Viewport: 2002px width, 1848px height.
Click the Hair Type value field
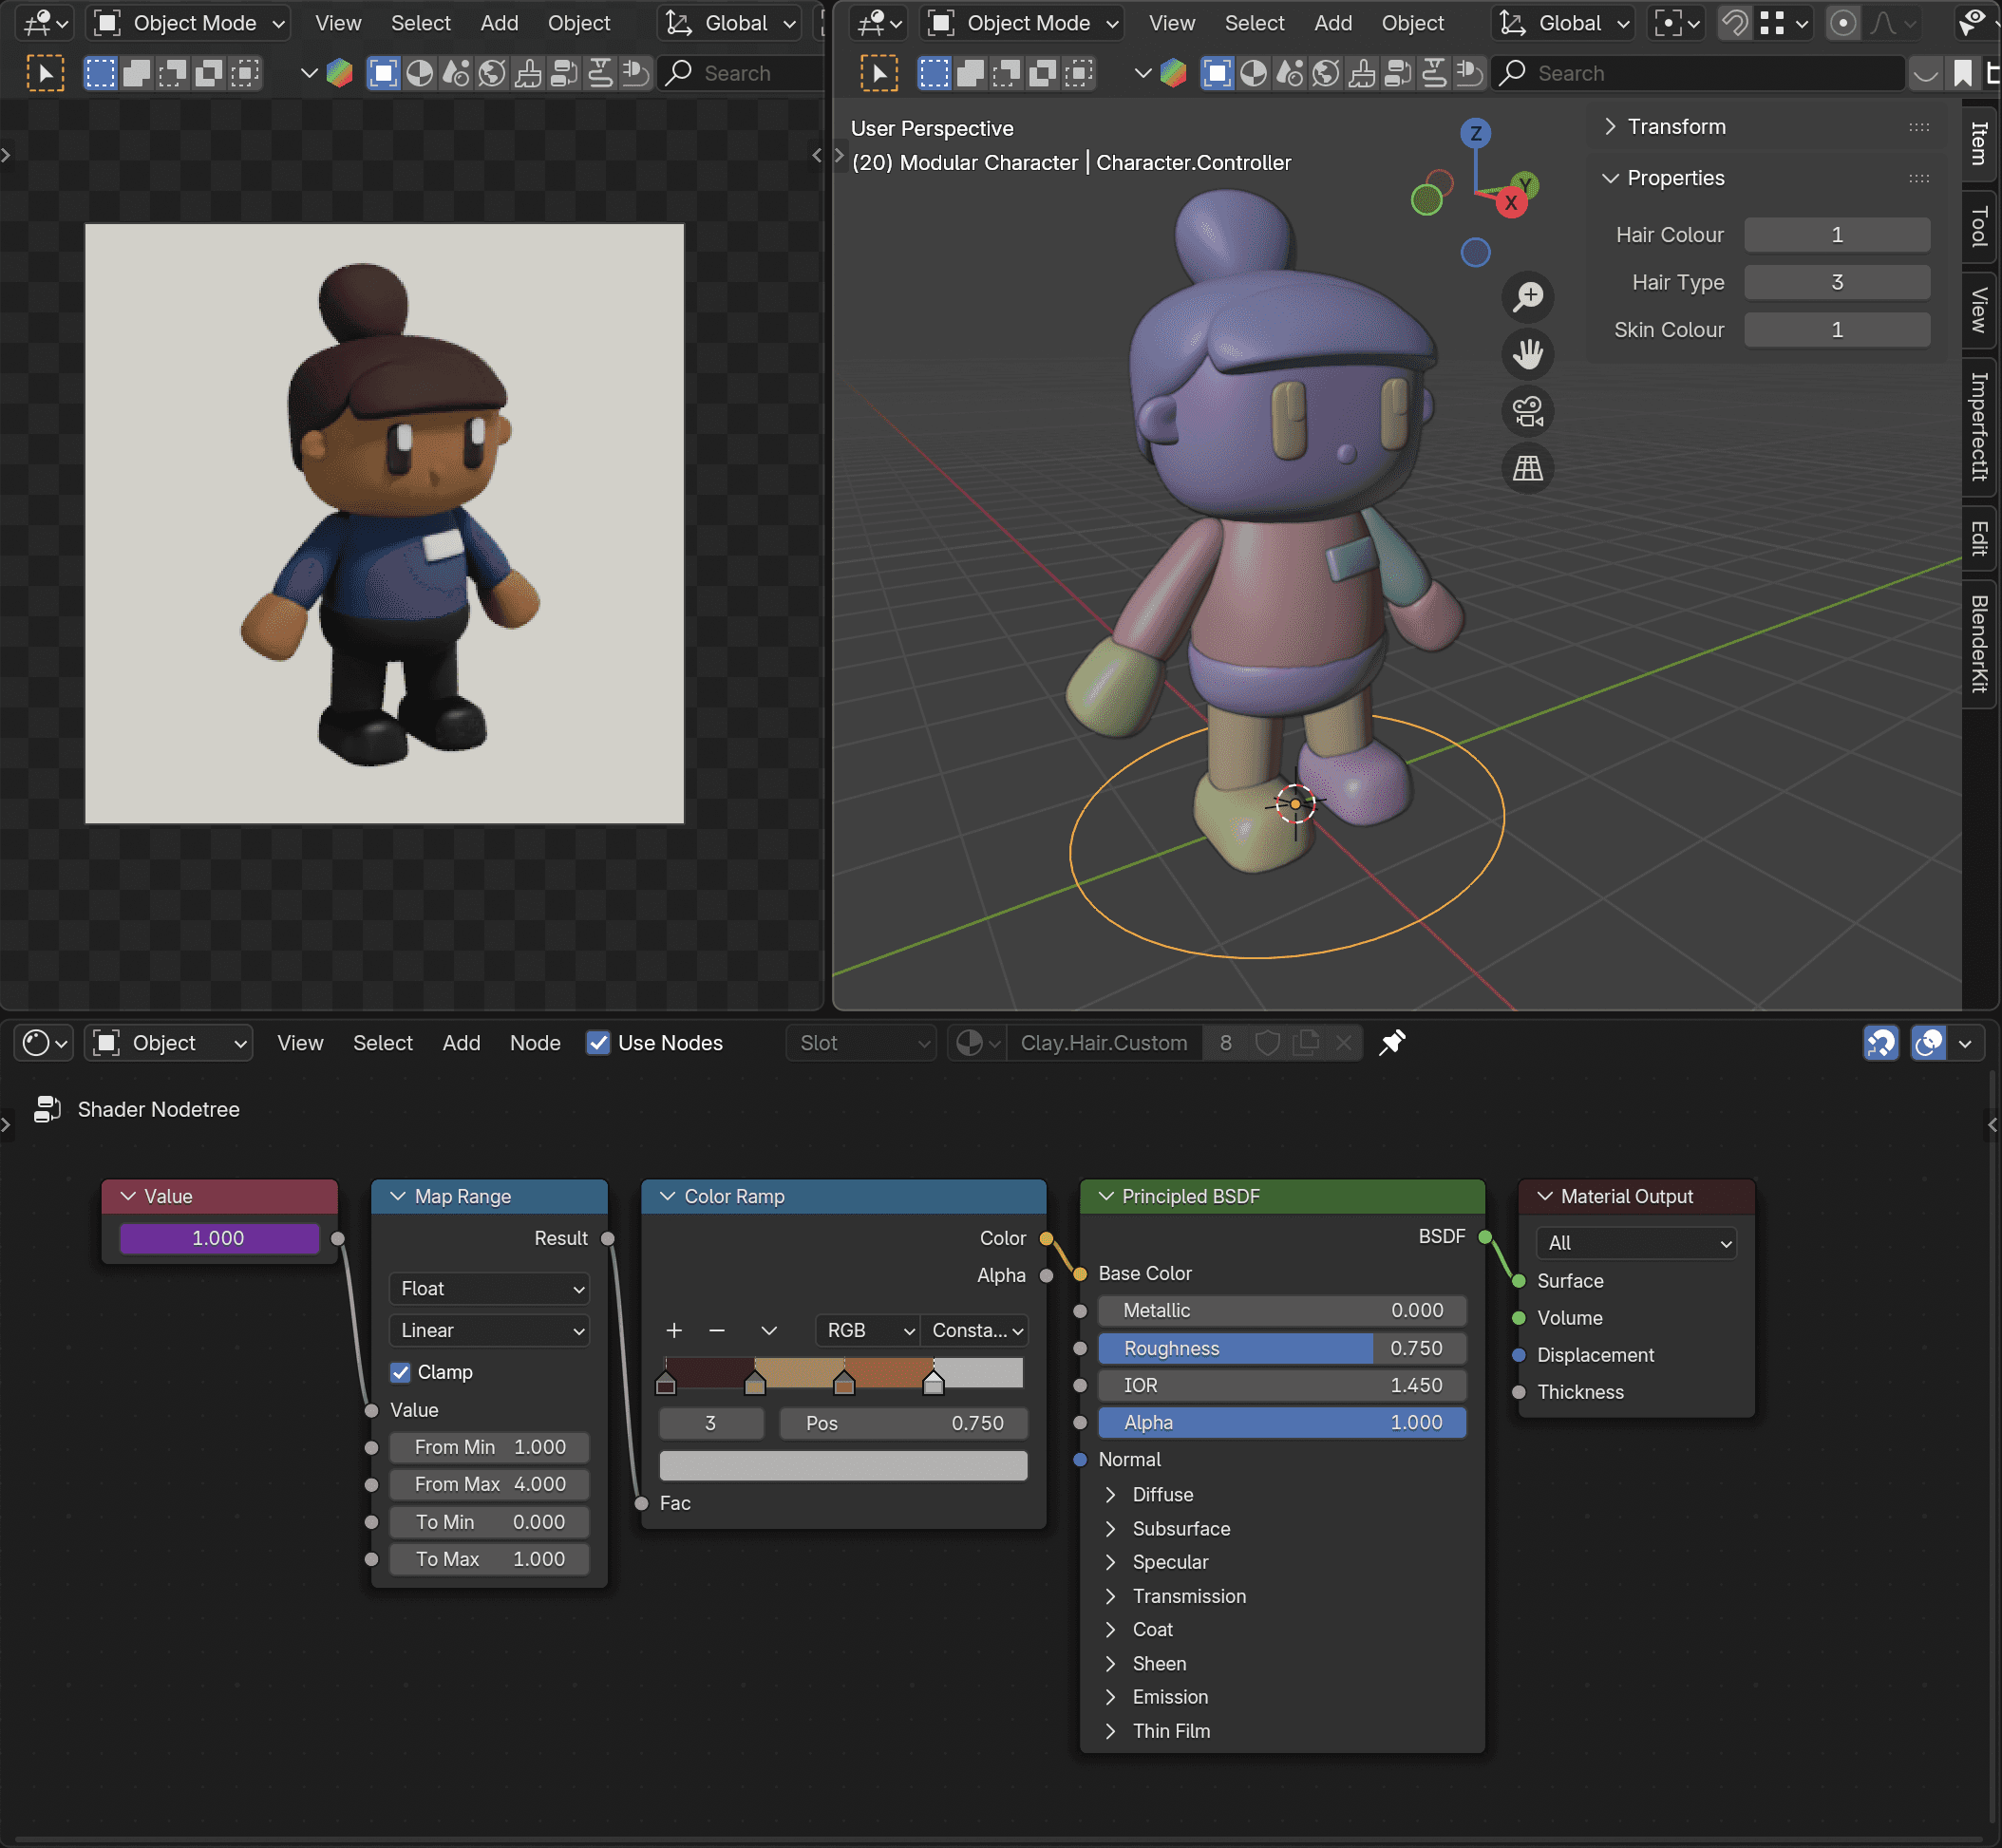point(1836,282)
